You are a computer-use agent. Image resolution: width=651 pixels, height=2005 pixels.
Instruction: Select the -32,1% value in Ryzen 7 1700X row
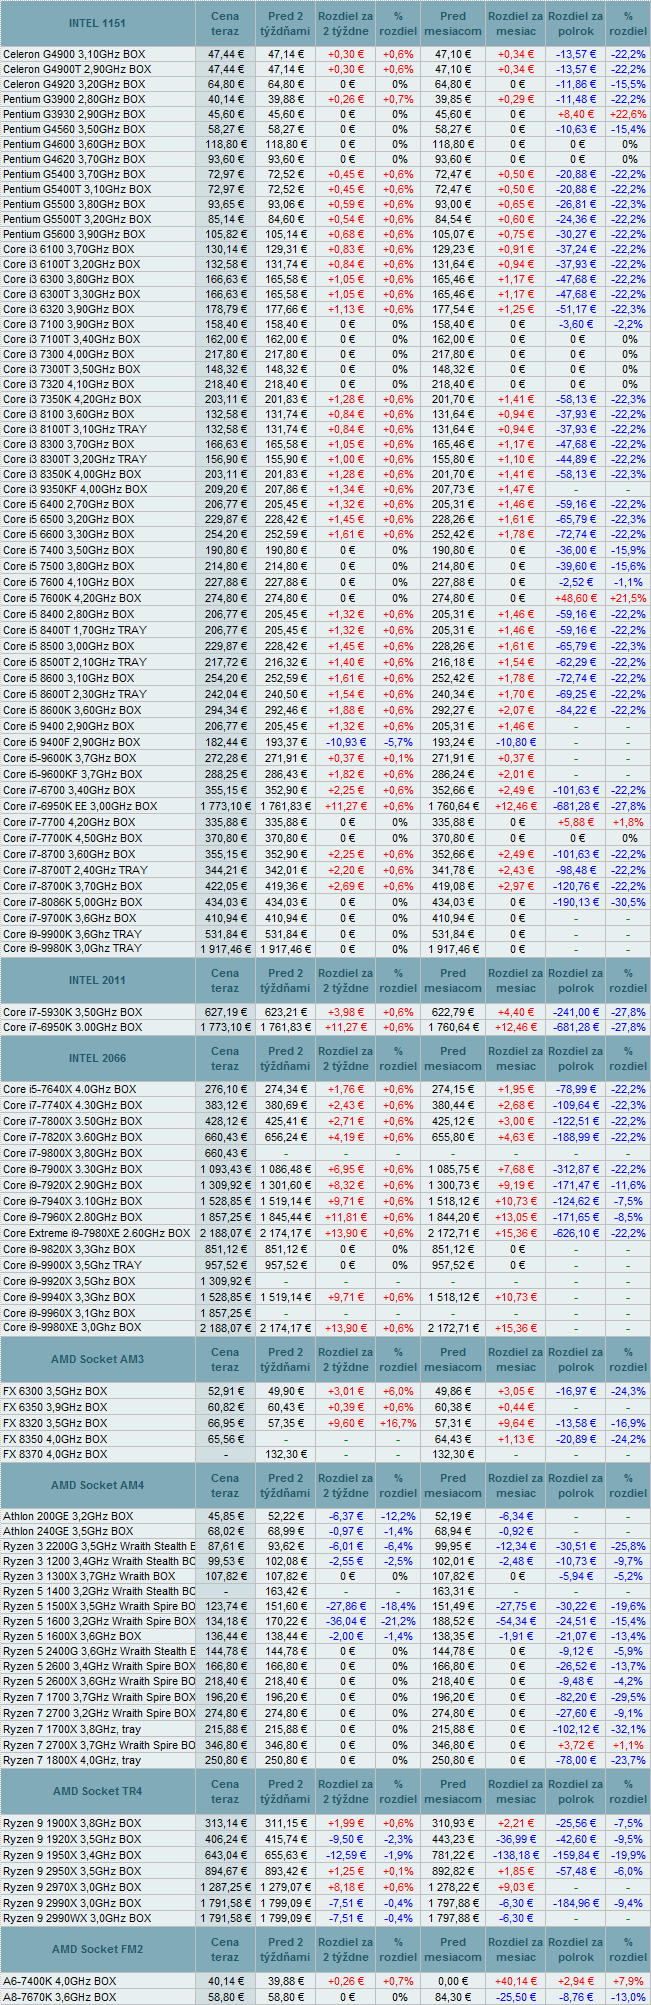(628, 1728)
